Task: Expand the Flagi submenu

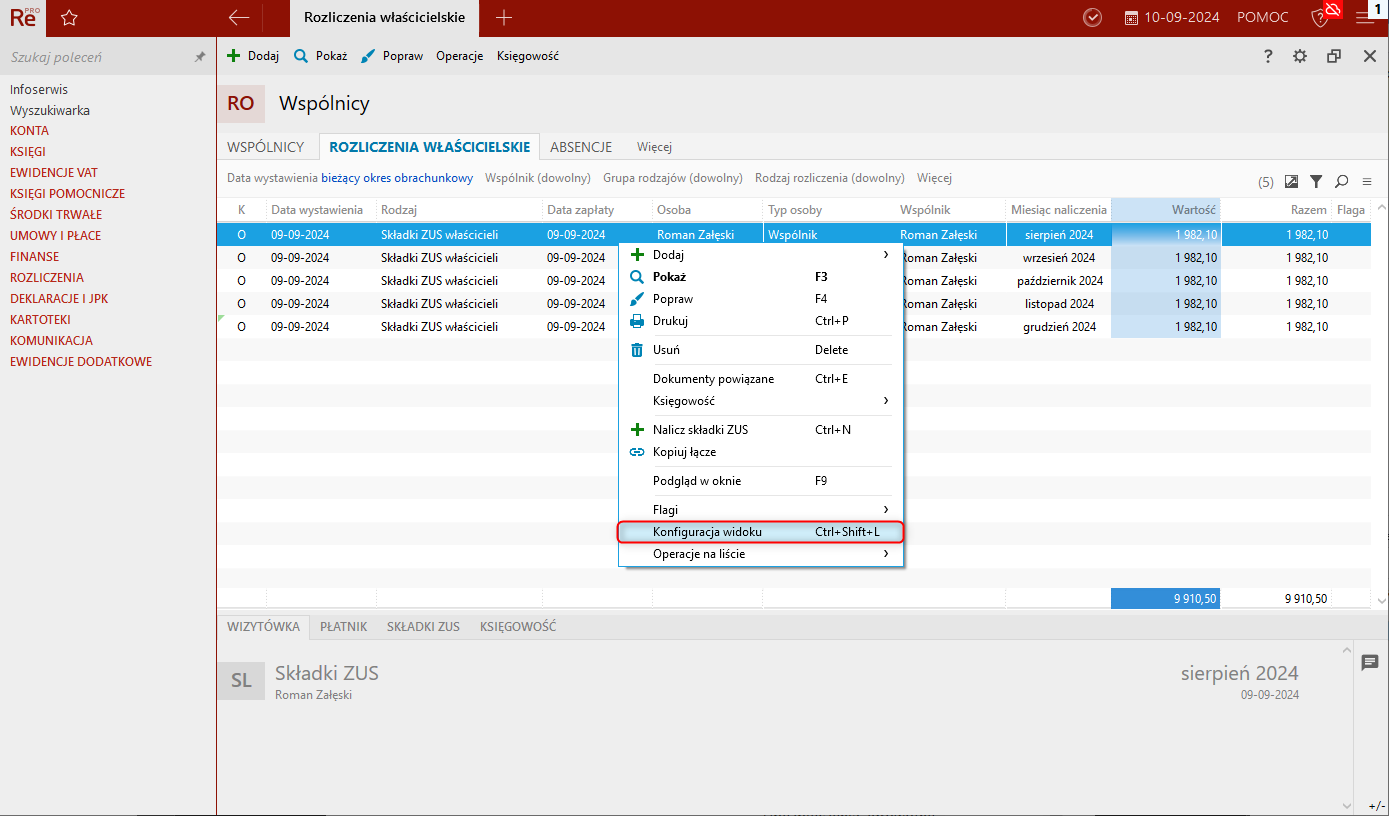Action: point(760,510)
